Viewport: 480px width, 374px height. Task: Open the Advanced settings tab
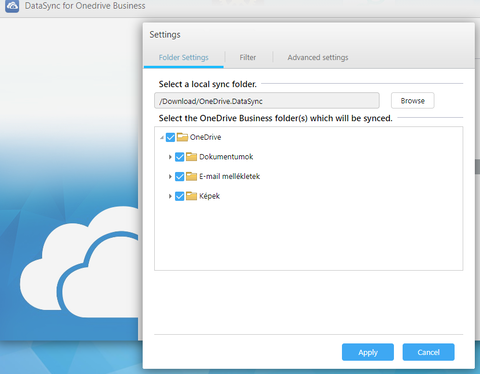(x=318, y=58)
